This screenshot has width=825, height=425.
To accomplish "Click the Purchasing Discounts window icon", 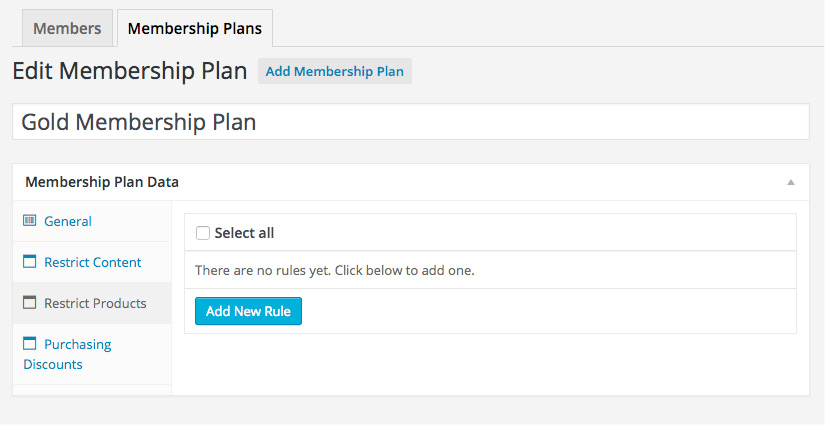I will [29, 343].
